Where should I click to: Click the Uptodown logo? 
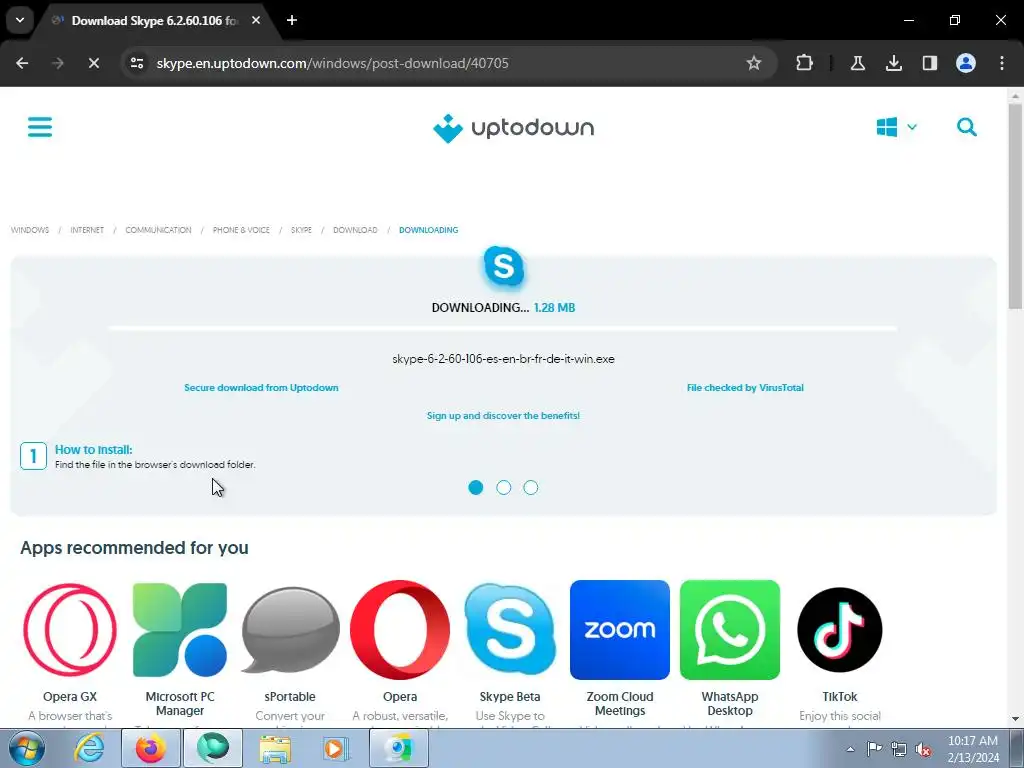513,128
